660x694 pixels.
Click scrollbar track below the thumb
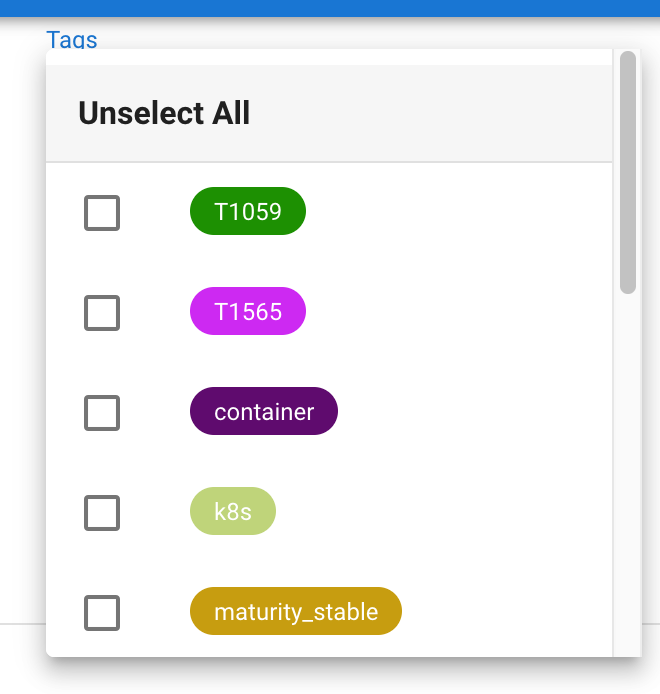coord(628,474)
